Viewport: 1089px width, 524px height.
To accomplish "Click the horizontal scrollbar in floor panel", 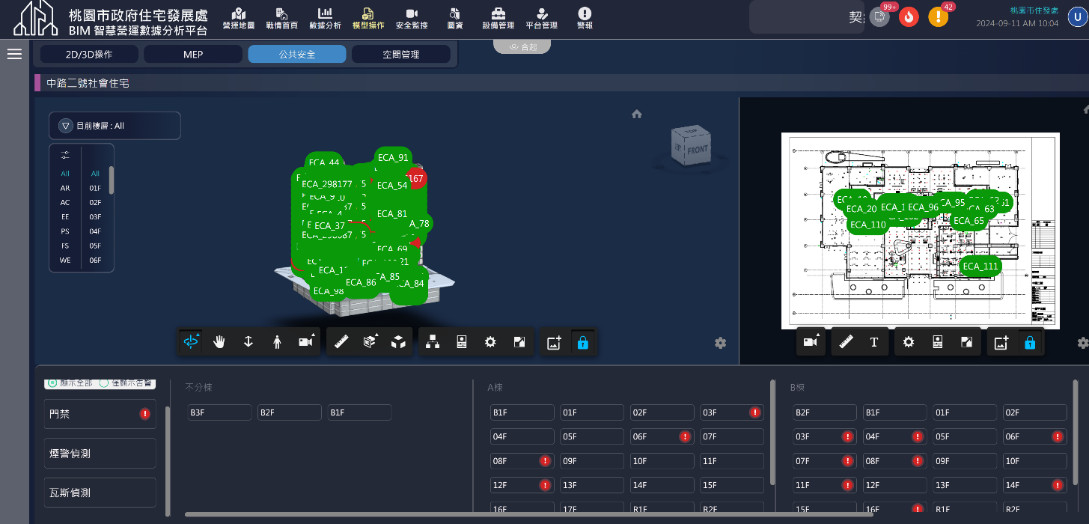I will click(x=529, y=514).
